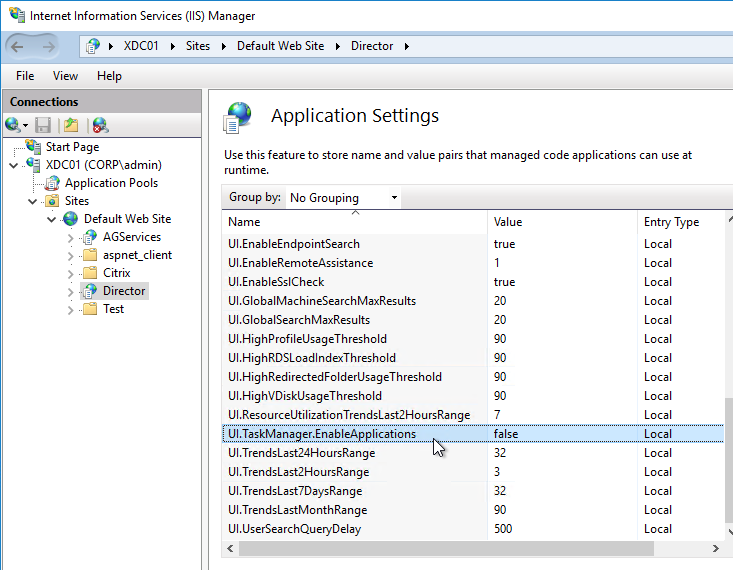Viewport: 733px width, 570px height.
Task: Expand the Test node
Action: point(71,310)
